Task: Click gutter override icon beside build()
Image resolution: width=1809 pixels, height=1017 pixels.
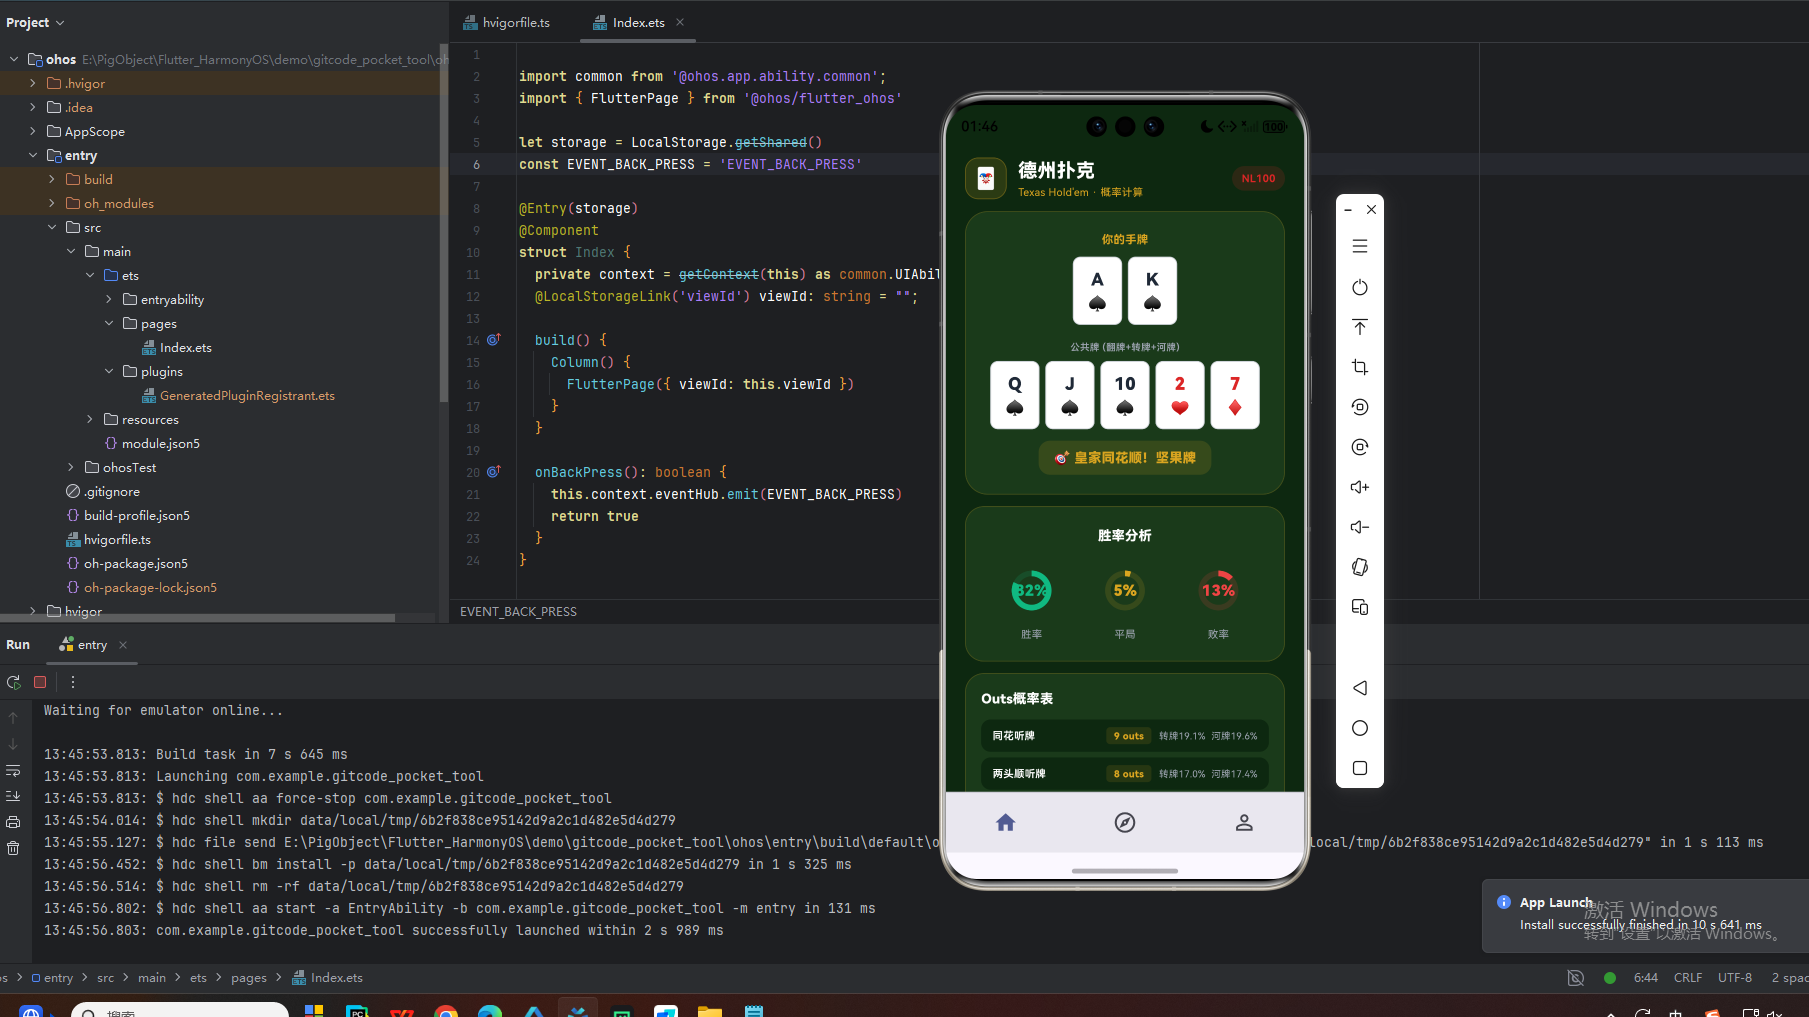Action: 494,340
